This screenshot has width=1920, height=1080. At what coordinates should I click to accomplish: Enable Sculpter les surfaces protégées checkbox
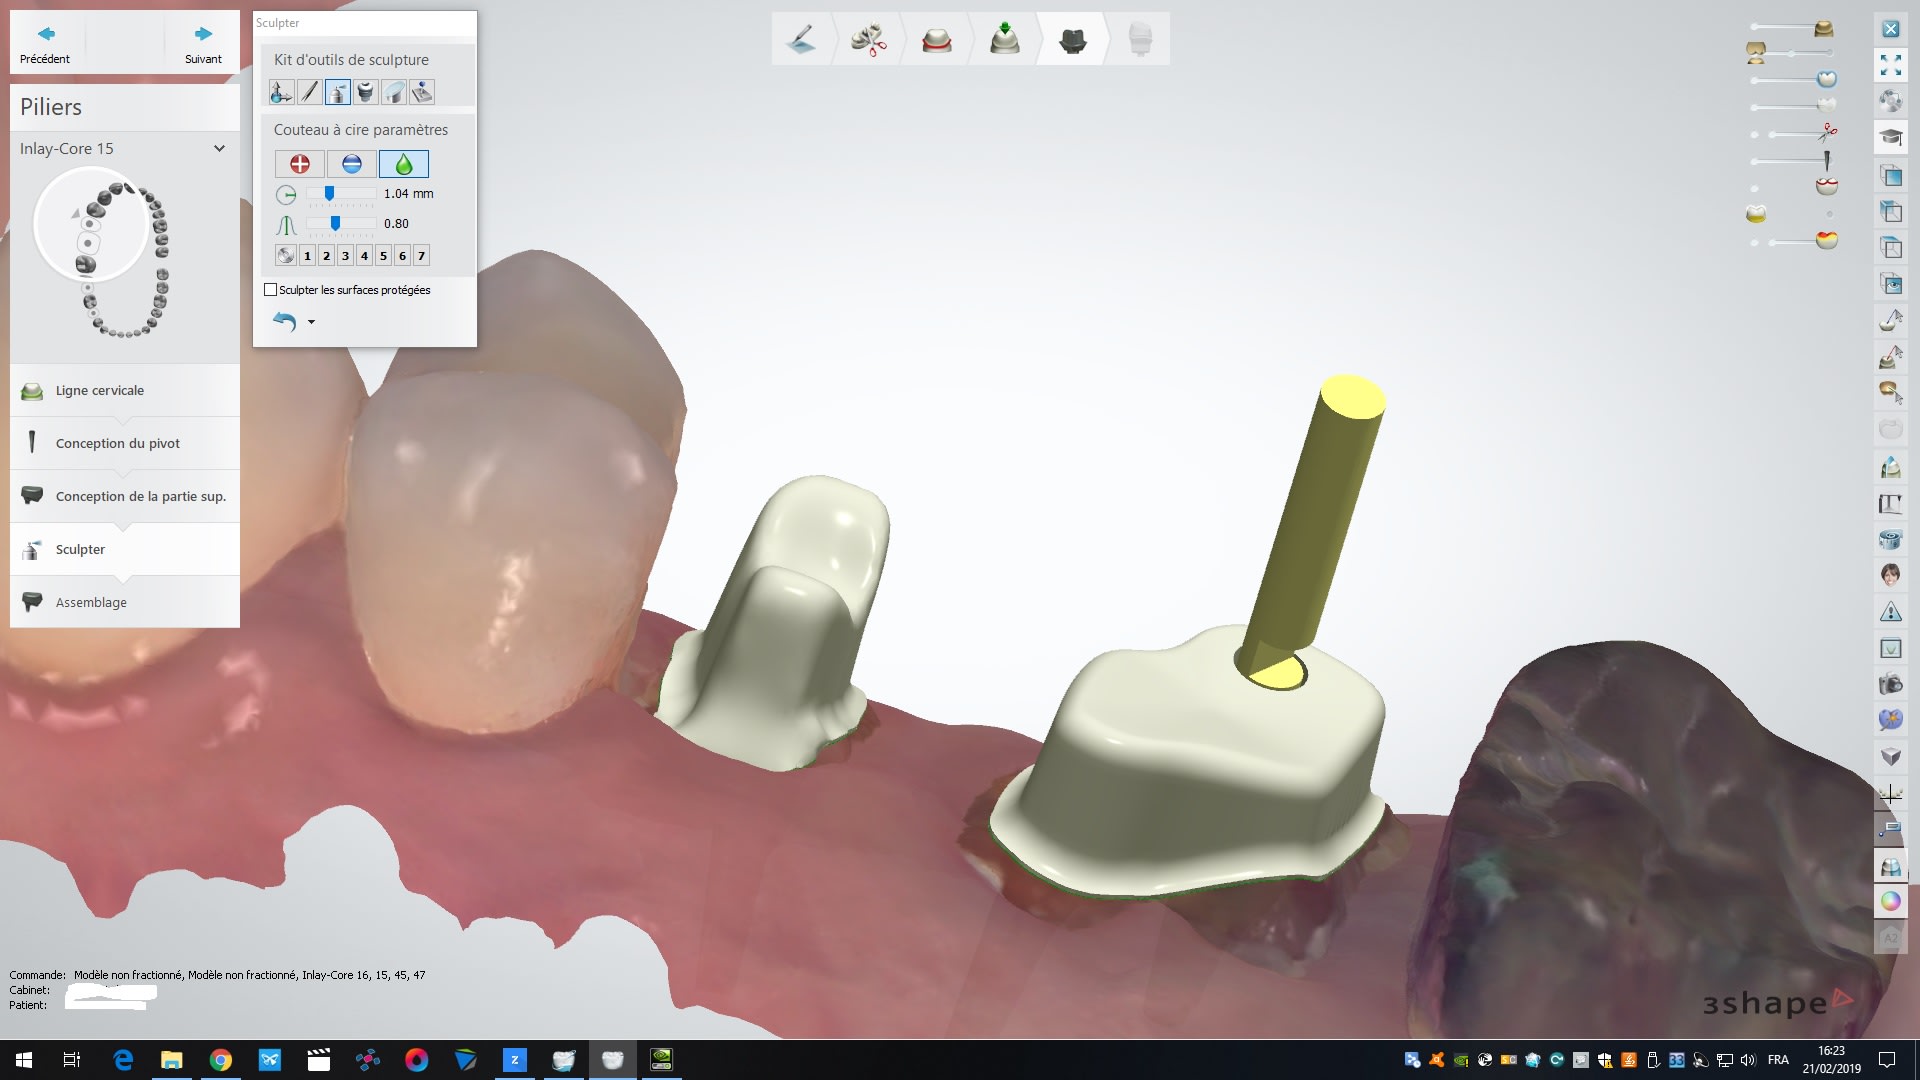coord(270,290)
